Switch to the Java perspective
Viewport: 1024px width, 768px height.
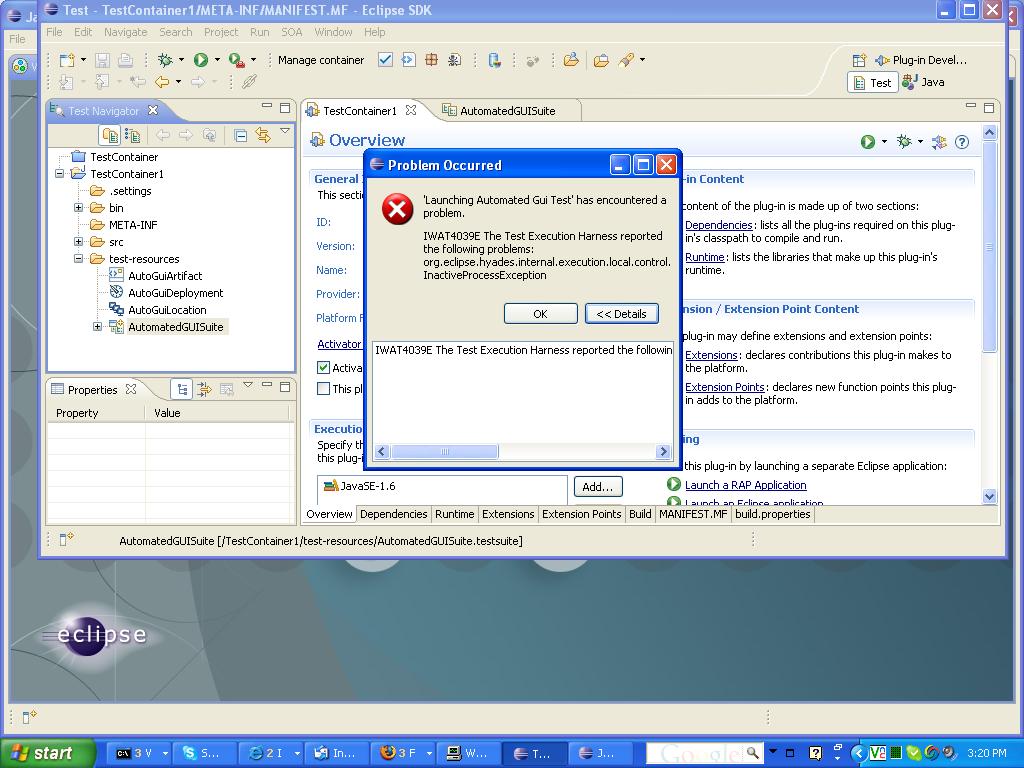click(923, 82)
